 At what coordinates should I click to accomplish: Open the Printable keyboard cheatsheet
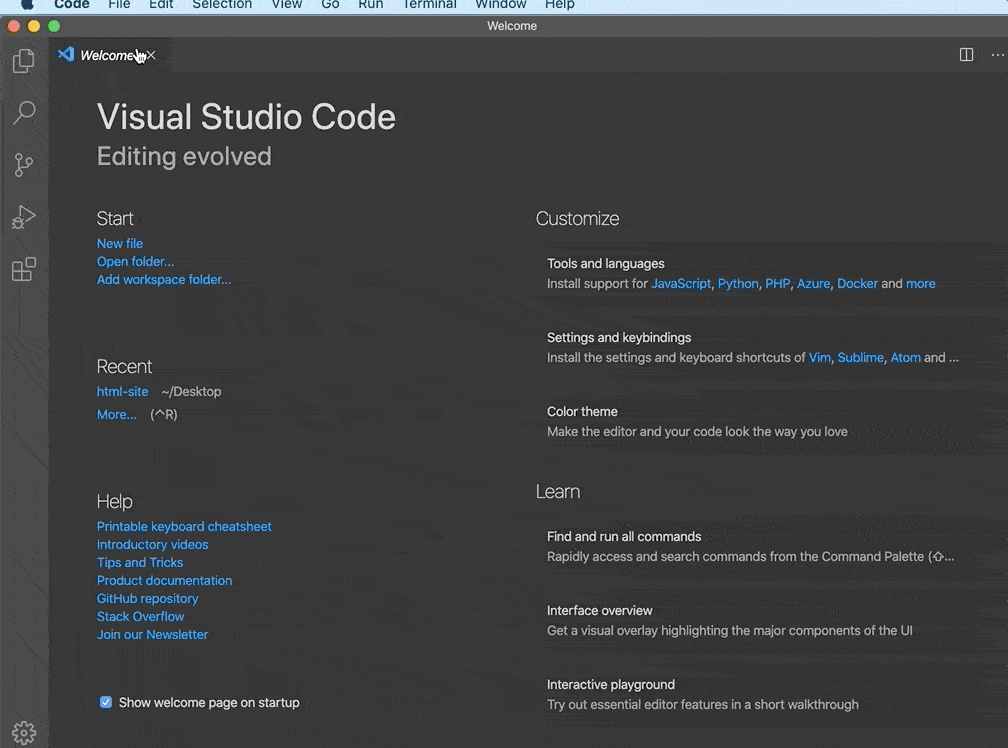click(184, 526)
